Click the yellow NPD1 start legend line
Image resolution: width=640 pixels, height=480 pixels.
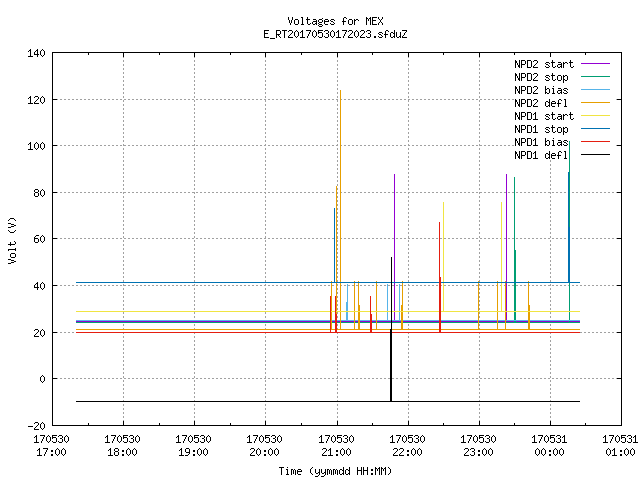pyautogui.click(x=596, y=116)
